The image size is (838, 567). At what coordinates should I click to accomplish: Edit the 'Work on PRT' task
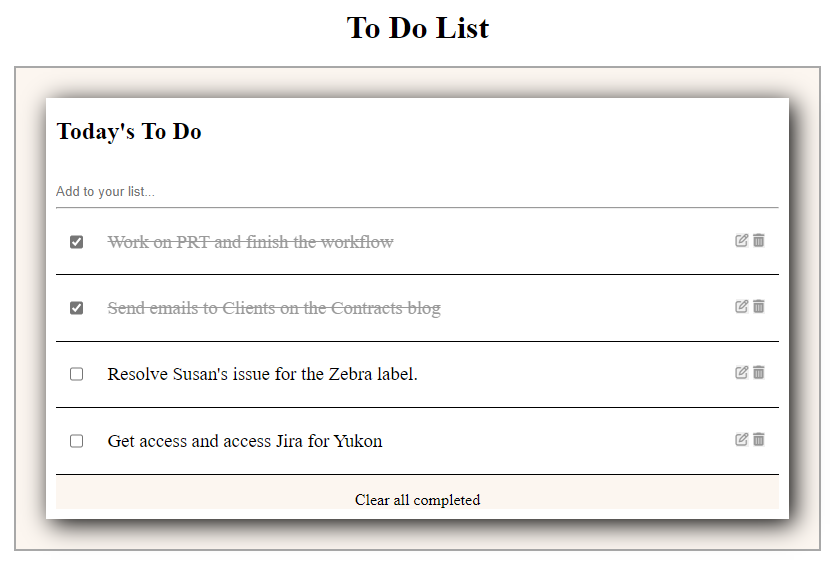(741, 240)
